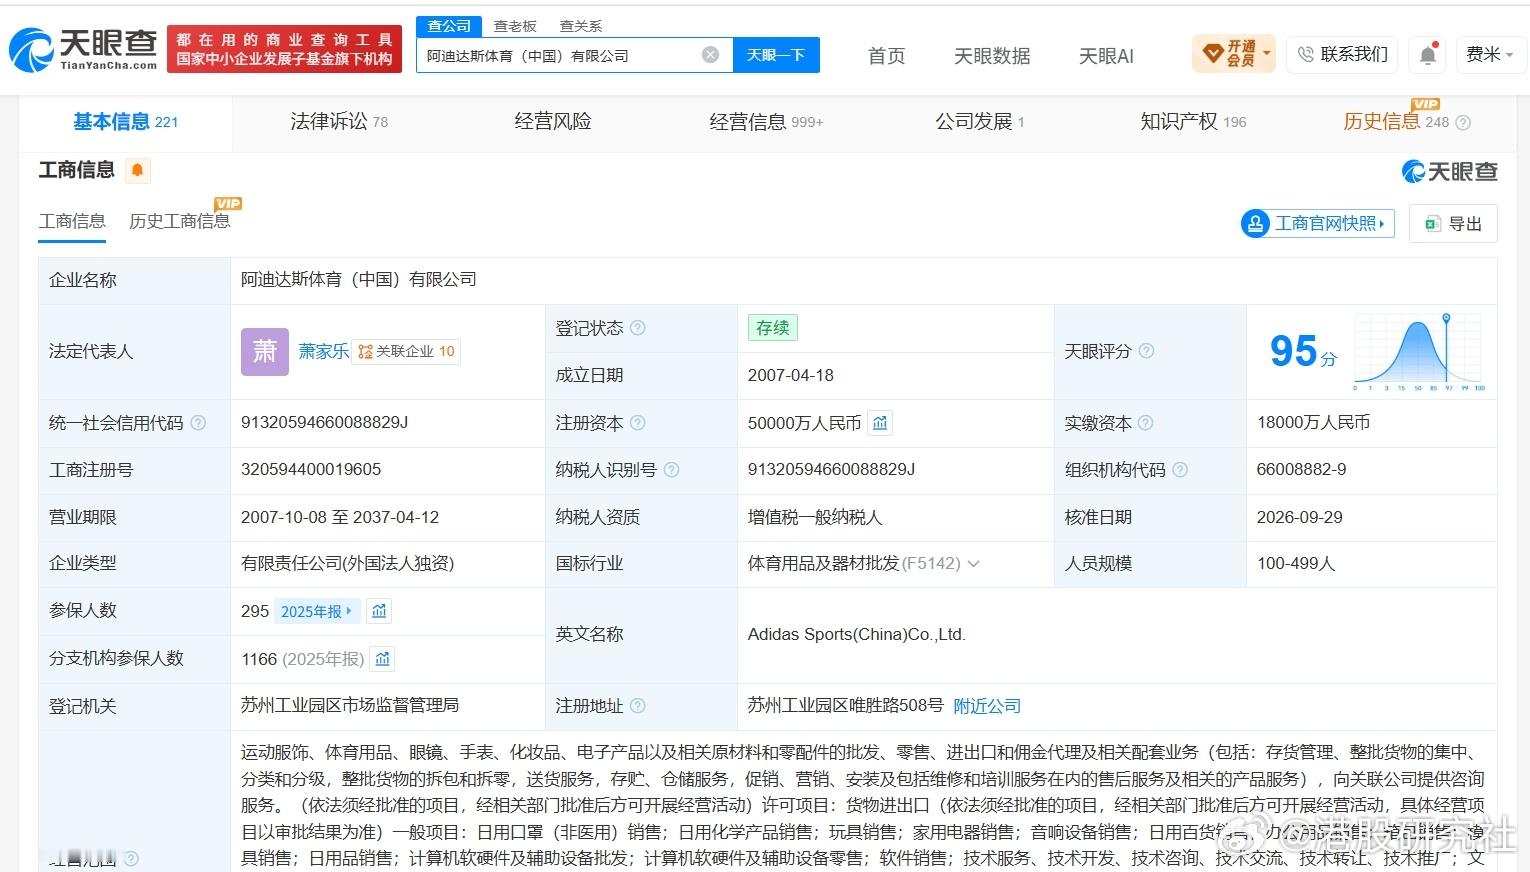This screenshot has width=1530, height=872.
Task: Click 关联企业 10 badge
Action: 406,351
